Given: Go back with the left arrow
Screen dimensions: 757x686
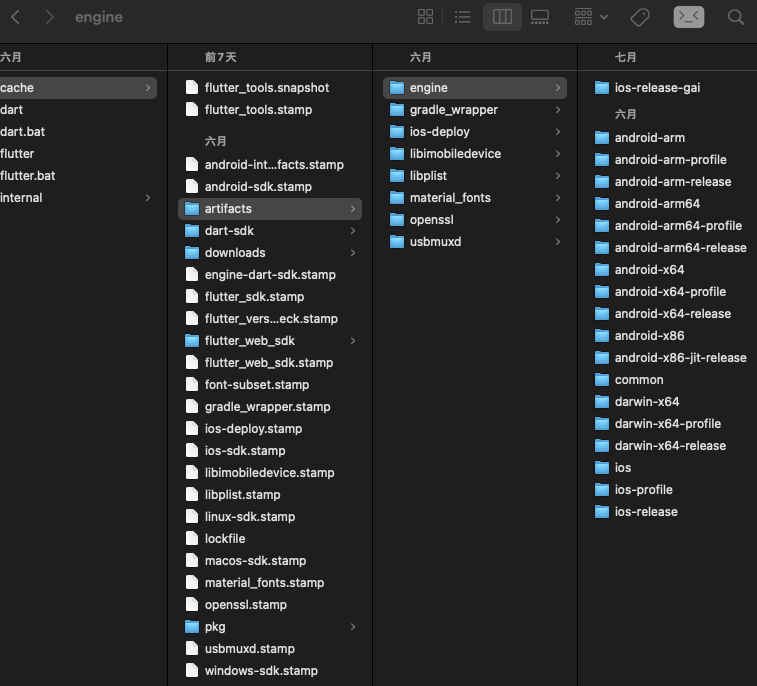Looking at the screenshot, I should [x=15, y=17].
